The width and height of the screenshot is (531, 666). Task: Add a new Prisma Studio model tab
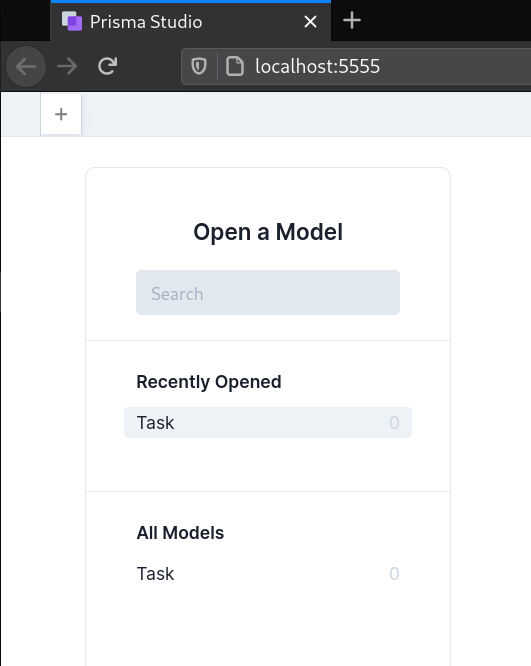pos(61,114)
